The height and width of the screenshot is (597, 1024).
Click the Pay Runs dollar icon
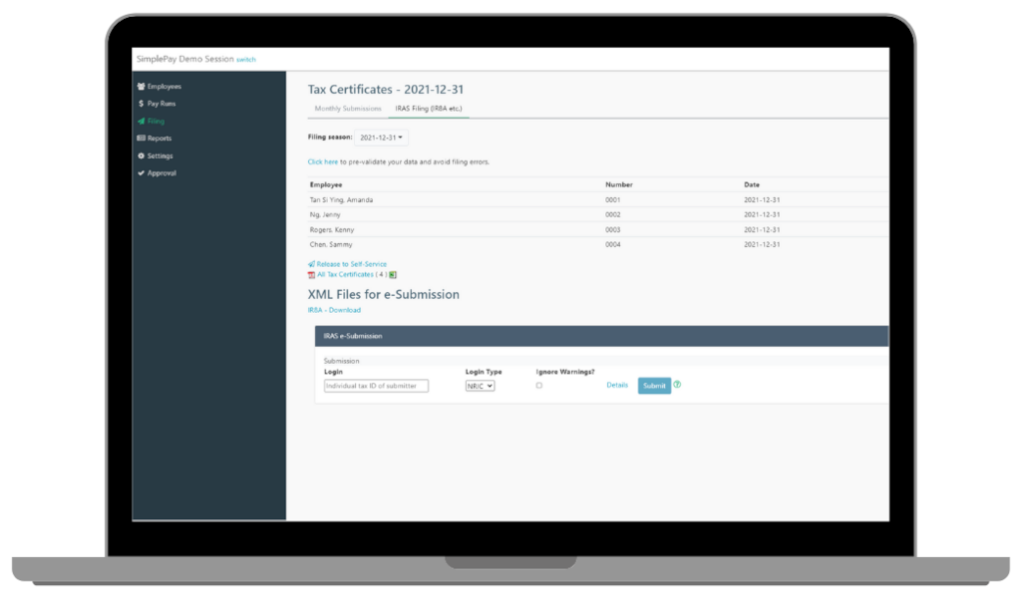coord(140,104)
